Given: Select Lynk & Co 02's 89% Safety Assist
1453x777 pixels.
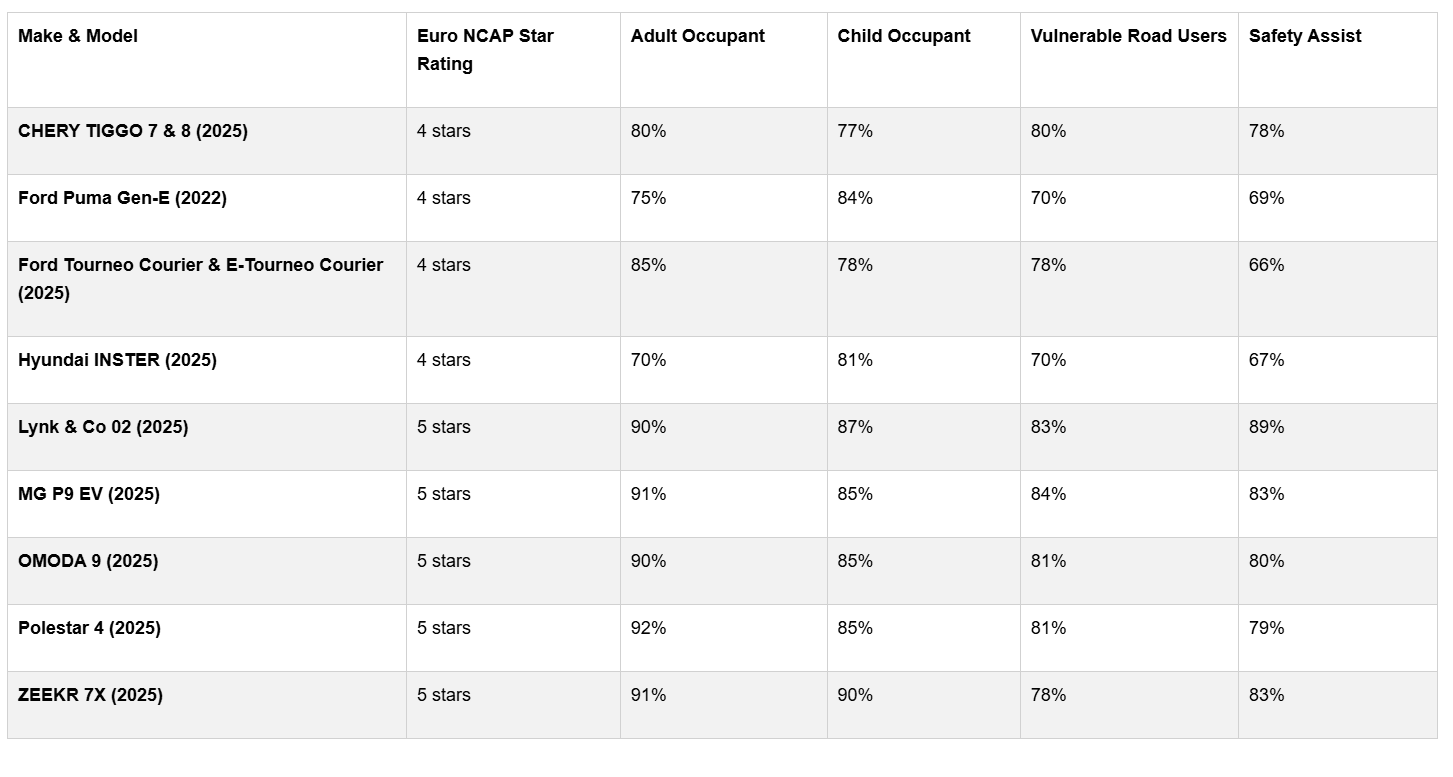Looking at the screenshot, I should [1266, 427].
